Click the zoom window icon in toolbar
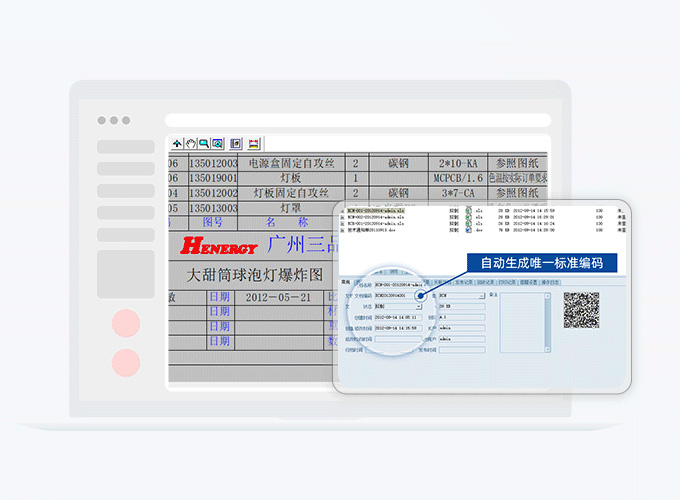Screen dimensions: 680x500 tap(217, 144)
